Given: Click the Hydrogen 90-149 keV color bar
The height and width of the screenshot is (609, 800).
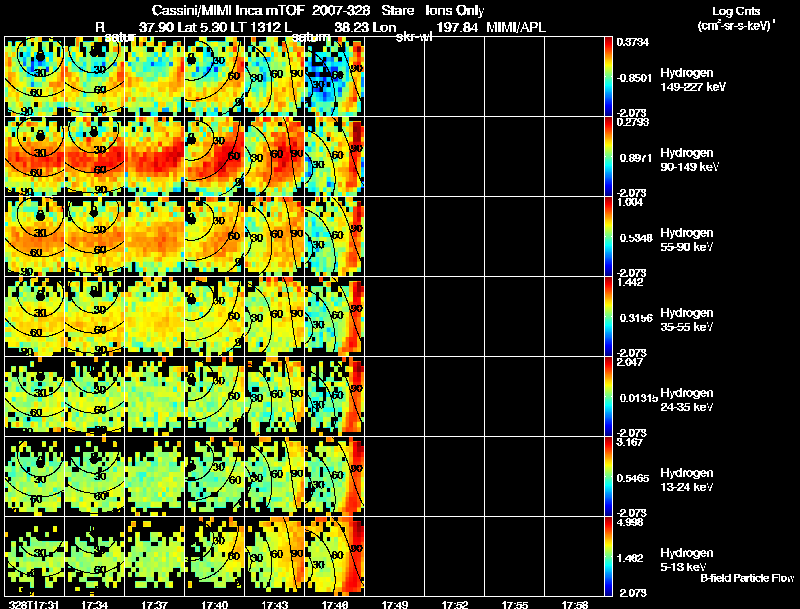Looking at the screenshot, I should pyautogui.click(x=608, y=157).
